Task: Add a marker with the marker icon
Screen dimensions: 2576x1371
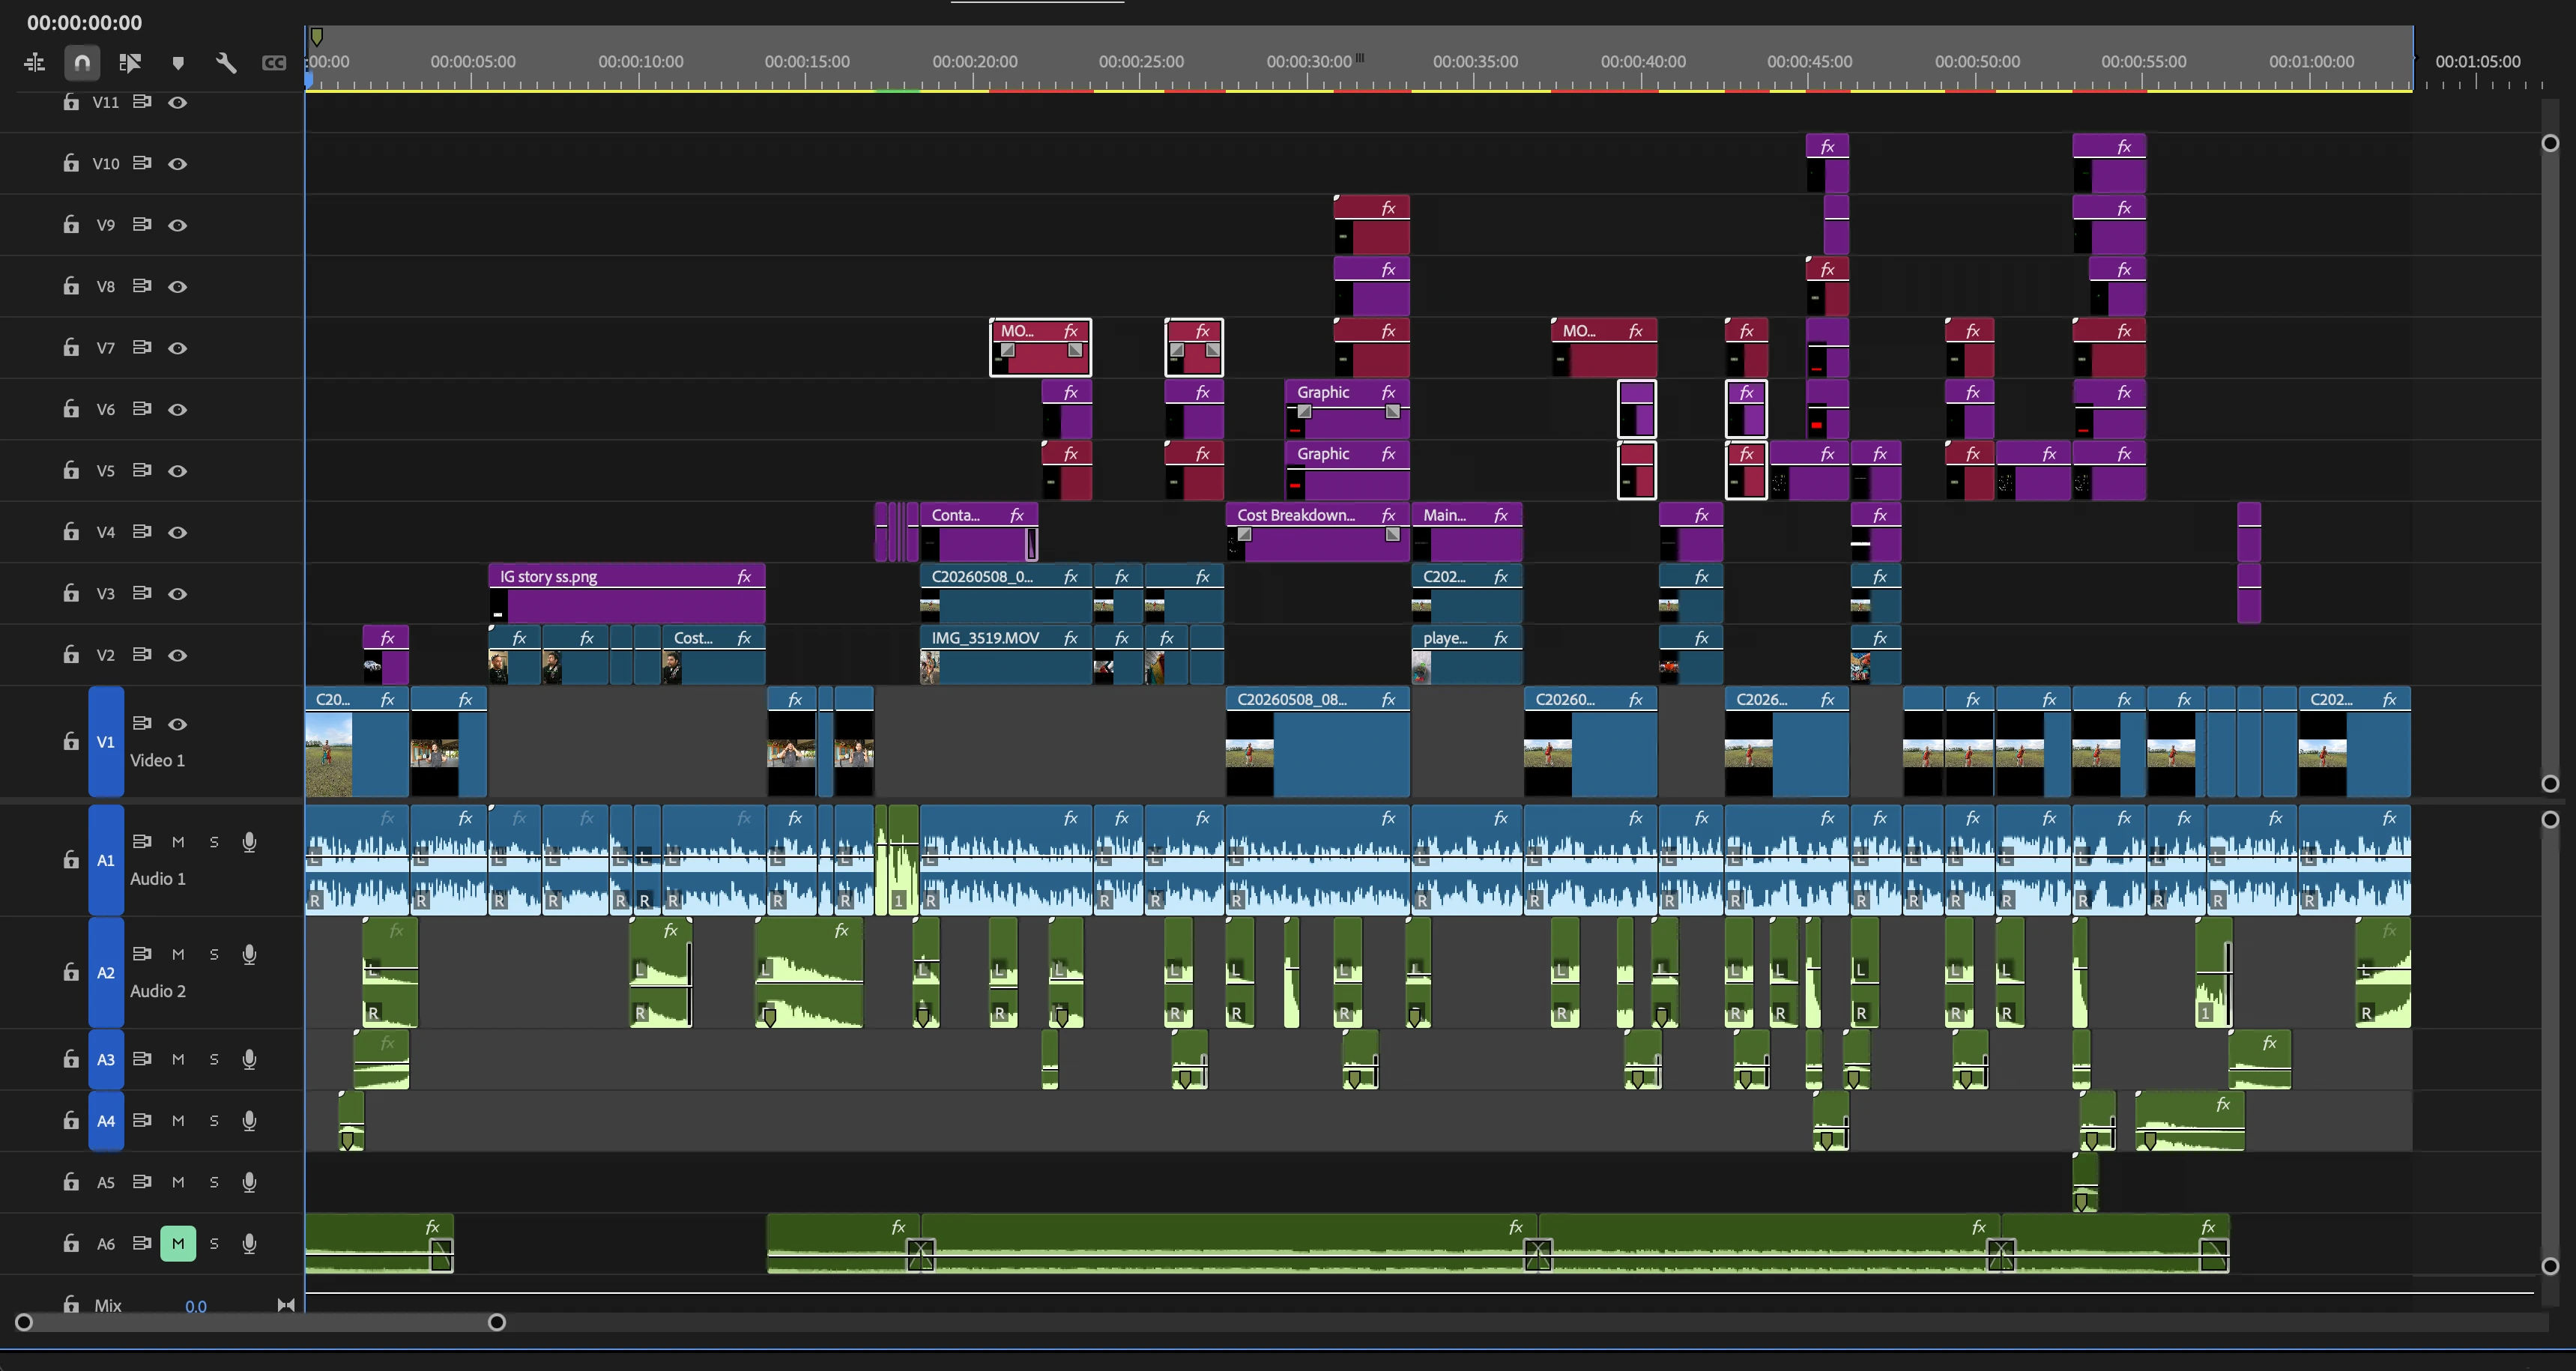Action: point(178,63)
